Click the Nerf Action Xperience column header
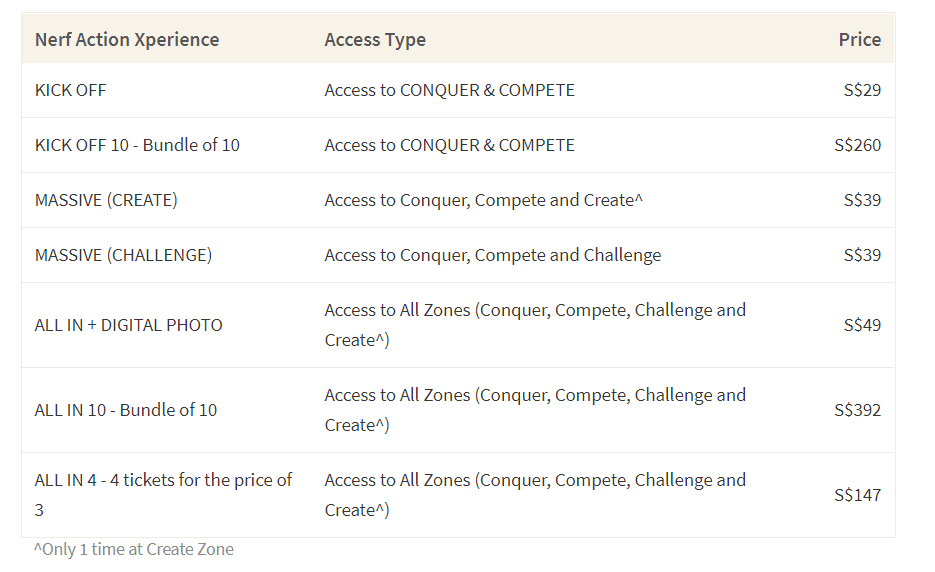The width and height of the screenshot is (935, 572). (x=127, y=39)
